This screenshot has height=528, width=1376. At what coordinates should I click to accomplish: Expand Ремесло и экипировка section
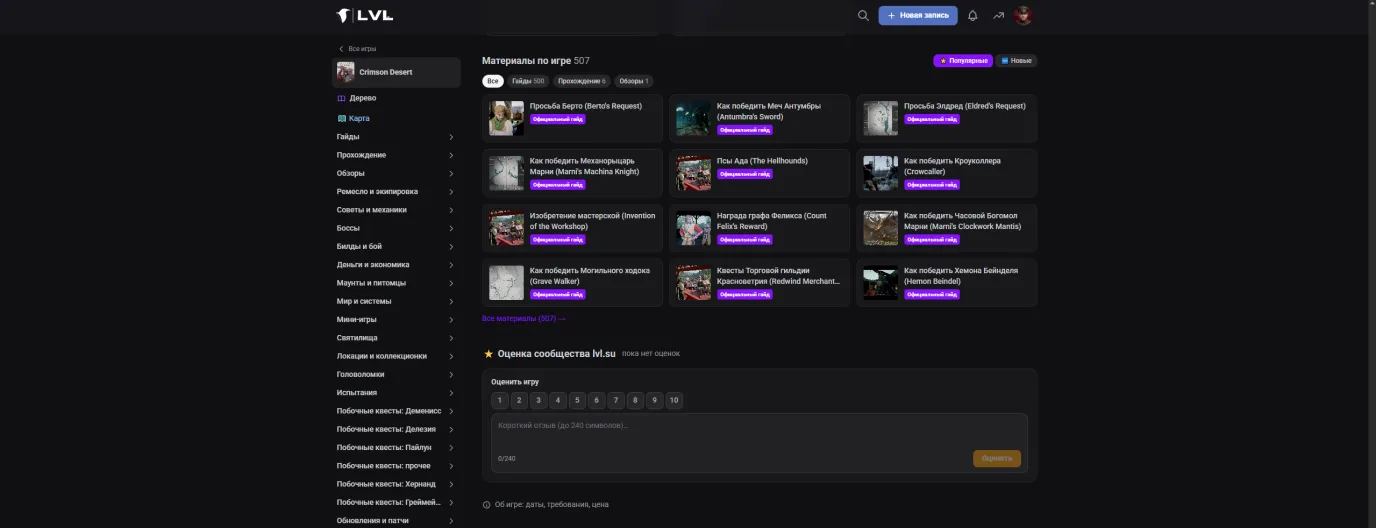coord(396,191)
